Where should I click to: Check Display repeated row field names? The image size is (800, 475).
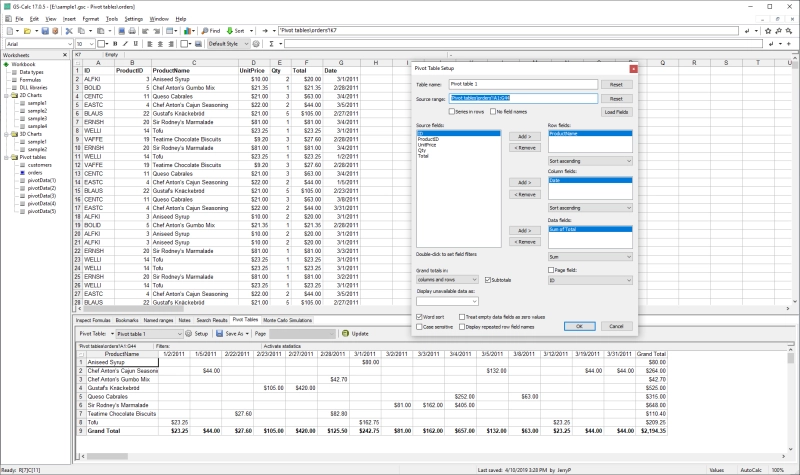pyautogui.click(x=462, y=327)
